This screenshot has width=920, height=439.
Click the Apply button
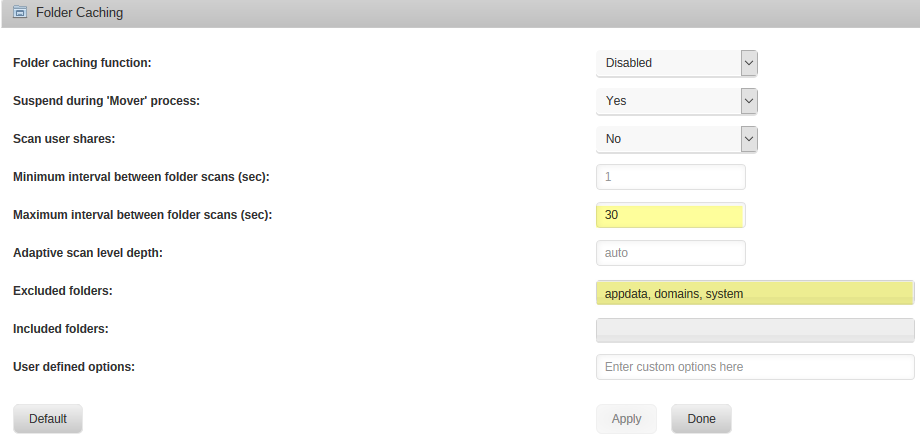[626, 418]
